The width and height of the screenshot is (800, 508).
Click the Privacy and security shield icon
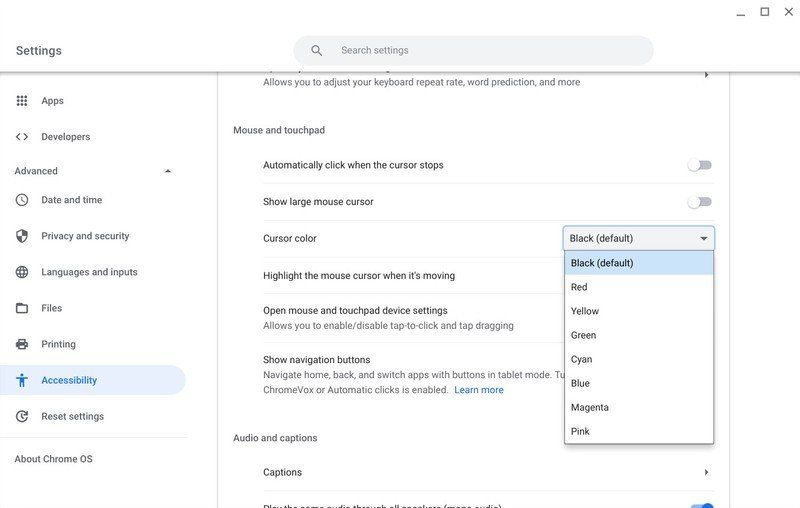point(22,236)
